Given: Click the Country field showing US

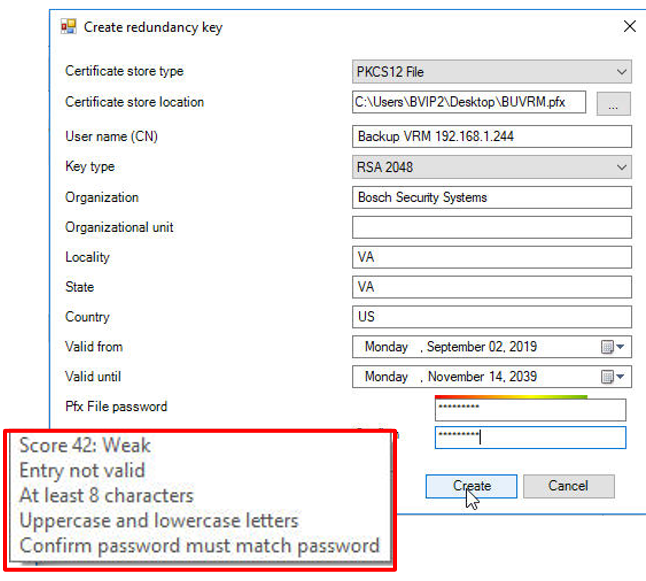Looking at the screenshot, I should [x=492, y=316].
